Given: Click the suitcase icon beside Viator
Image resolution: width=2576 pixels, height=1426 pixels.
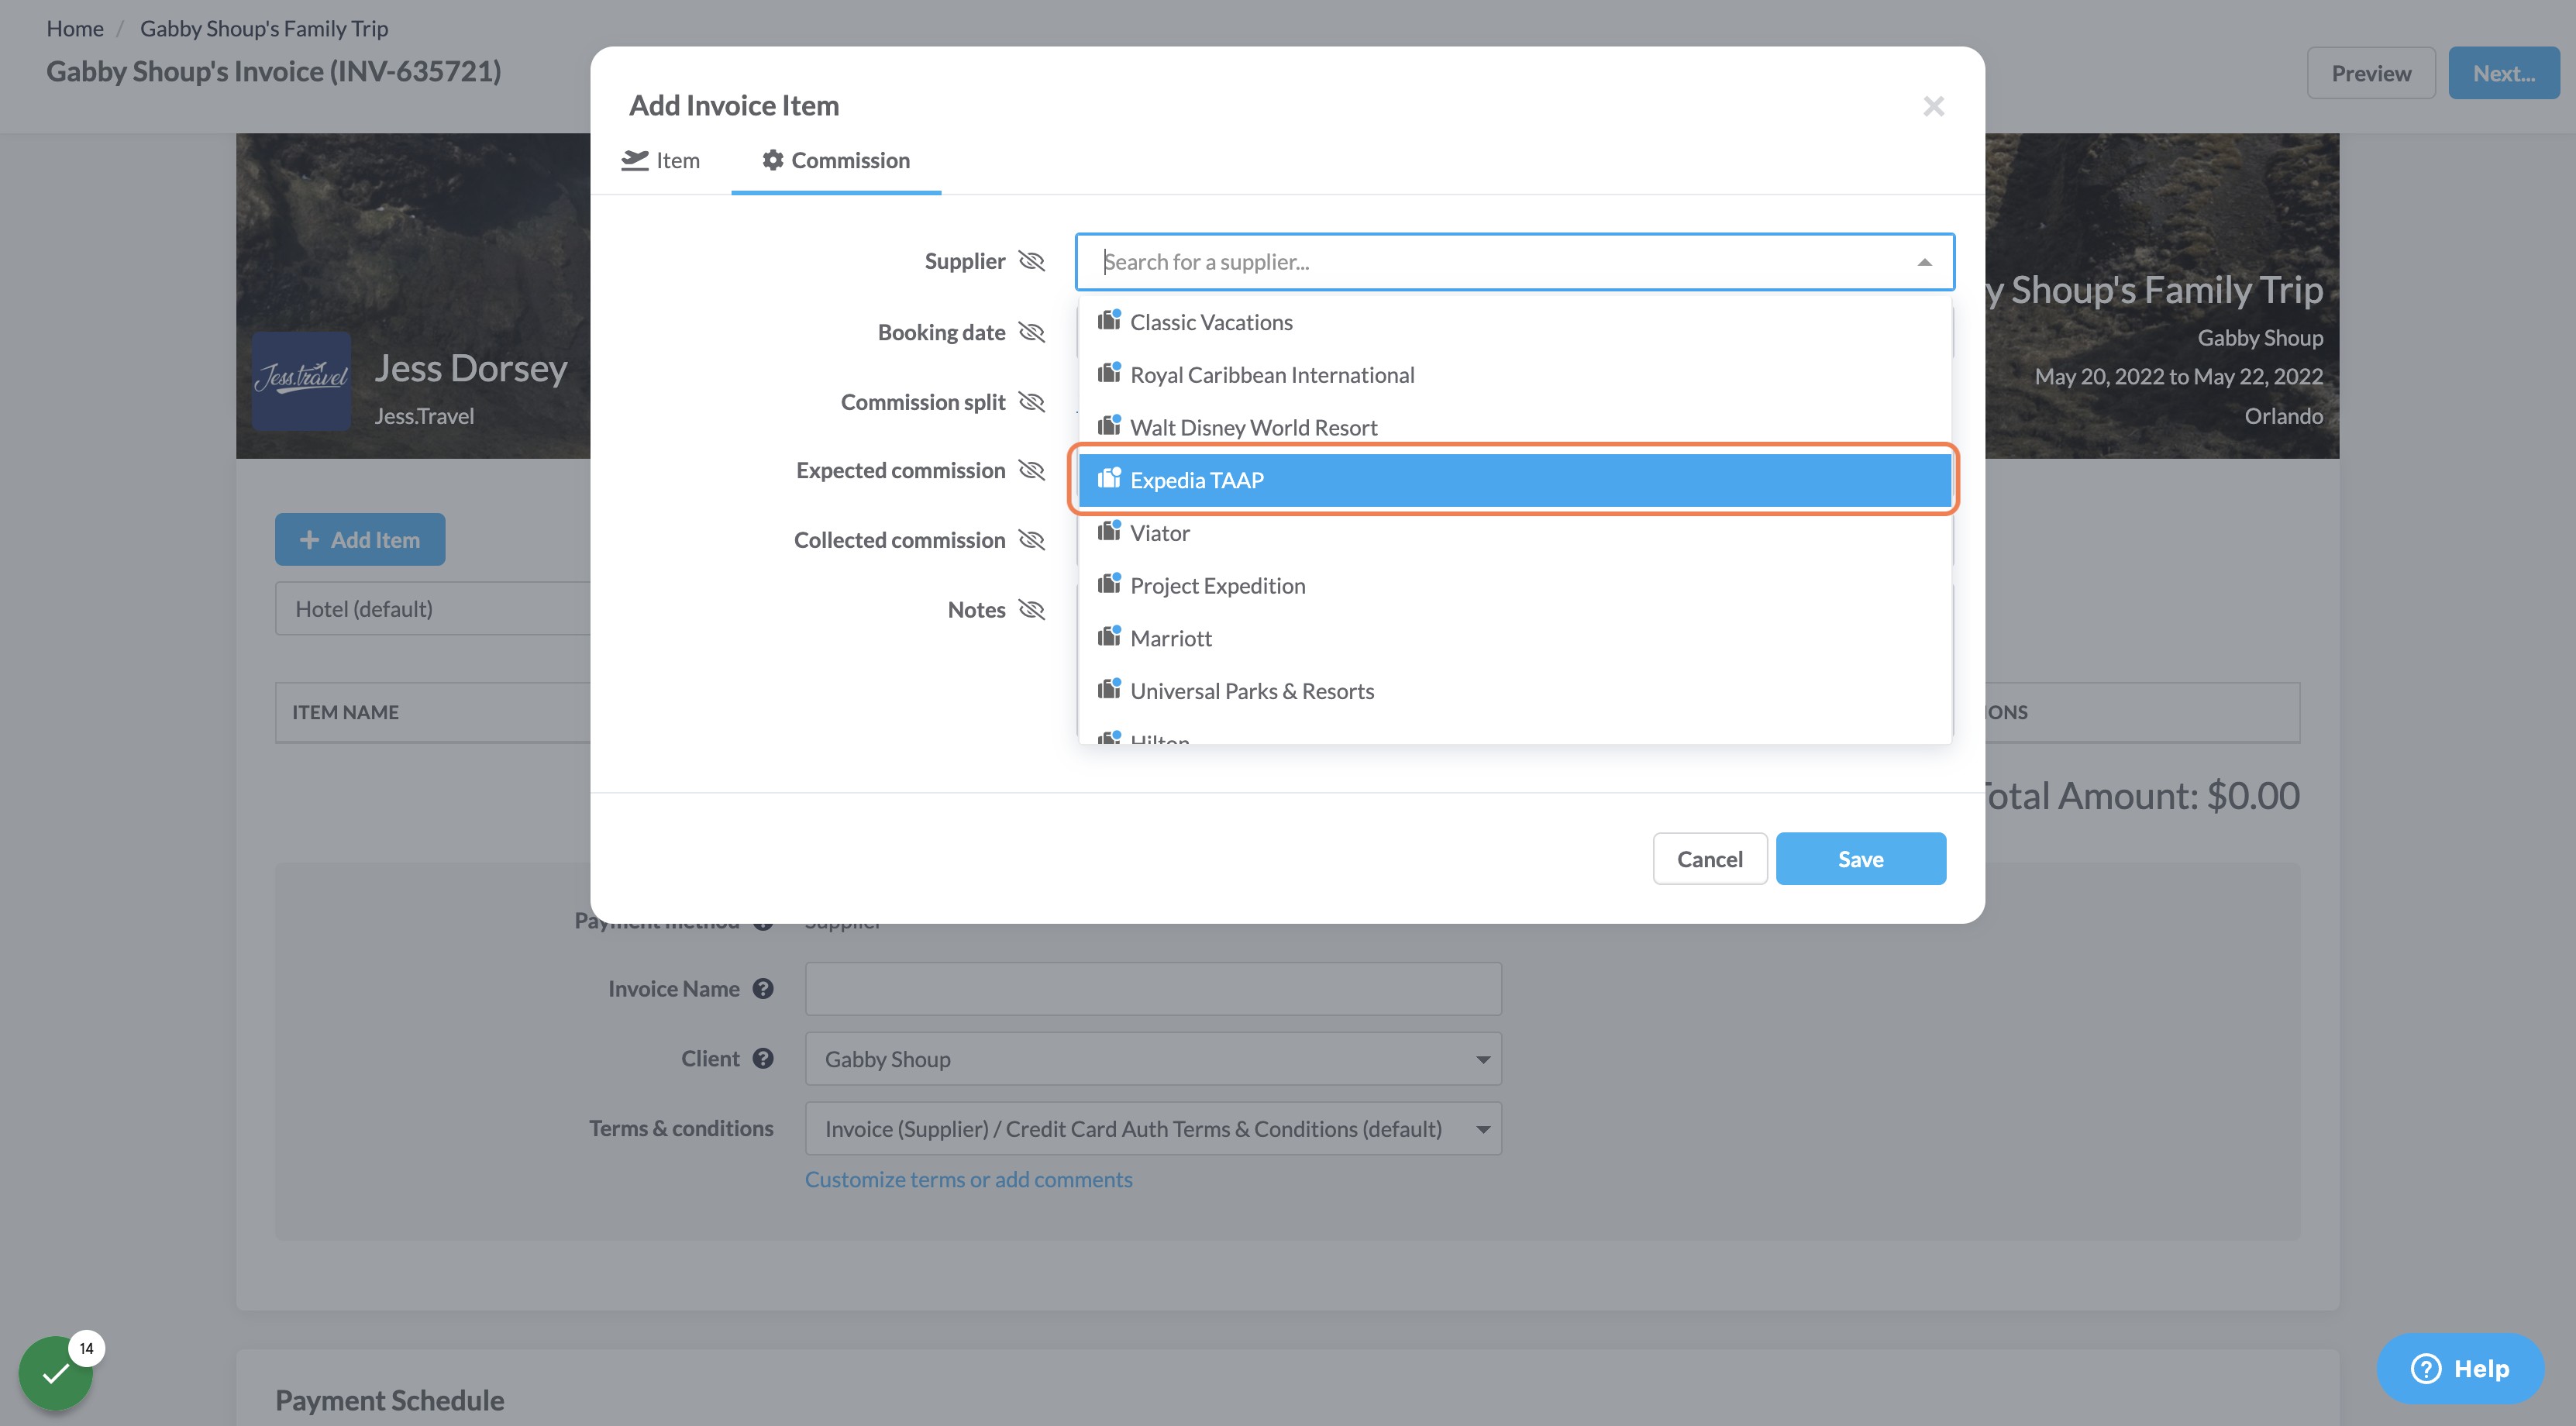Looking at the screenshot, I should [1109, 531].
